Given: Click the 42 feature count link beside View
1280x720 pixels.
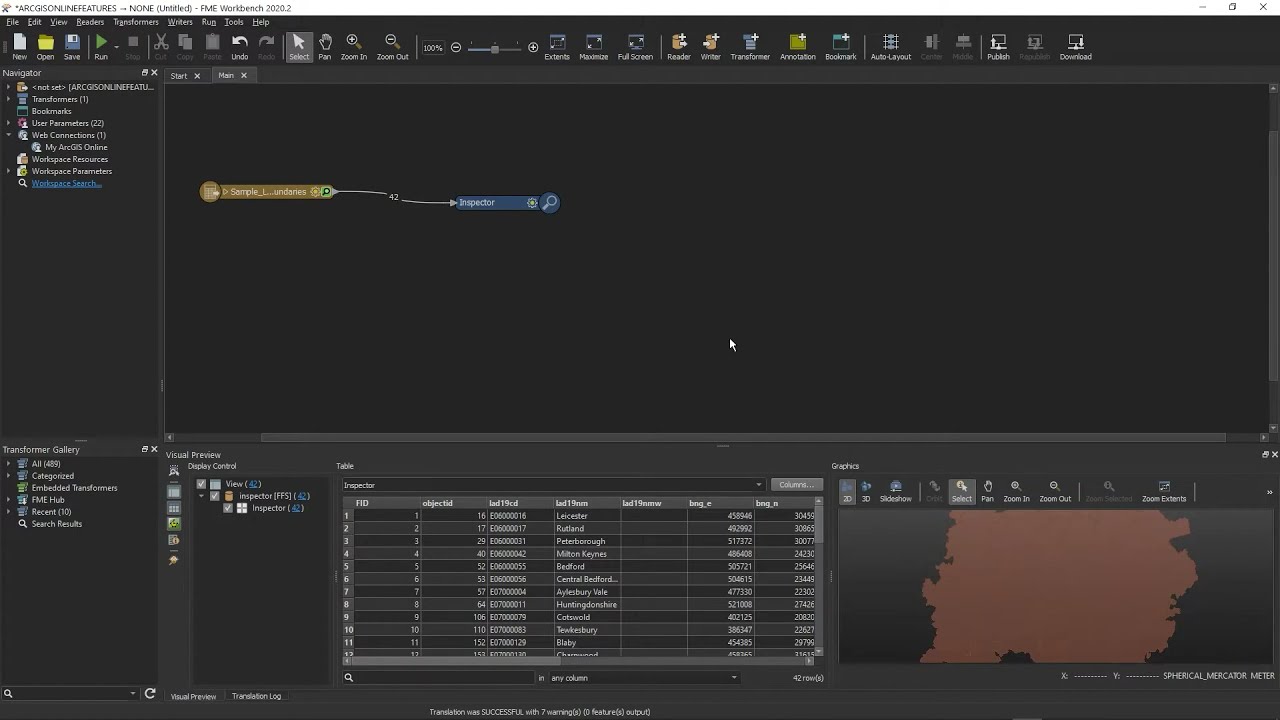Looking at the screenshot, I should click(253, 484).
